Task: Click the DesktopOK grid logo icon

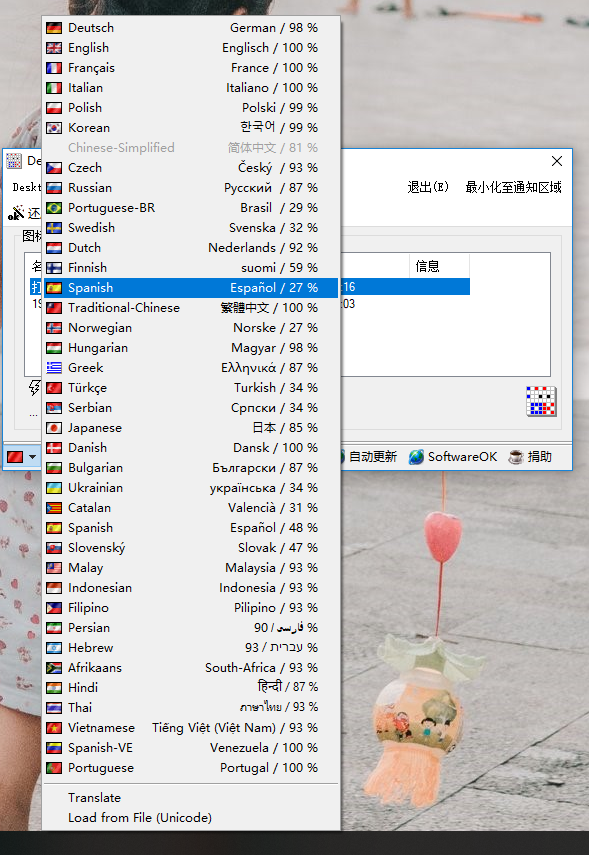Action: (x=541, y=401)
